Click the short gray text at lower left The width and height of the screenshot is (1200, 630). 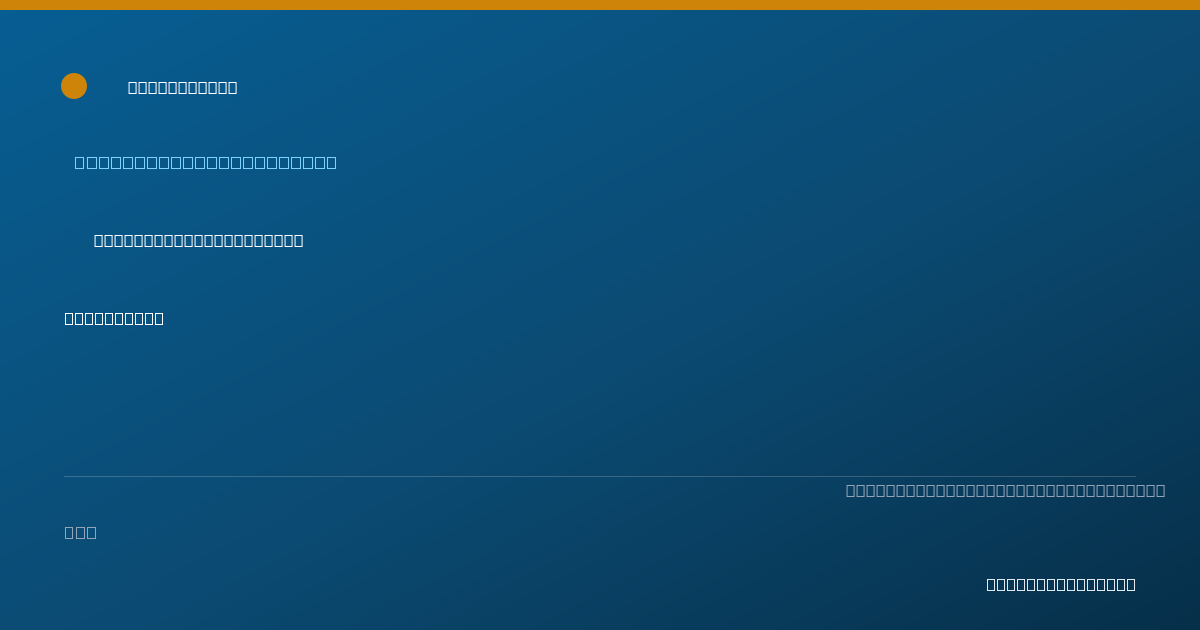click(x=81, y=532)
